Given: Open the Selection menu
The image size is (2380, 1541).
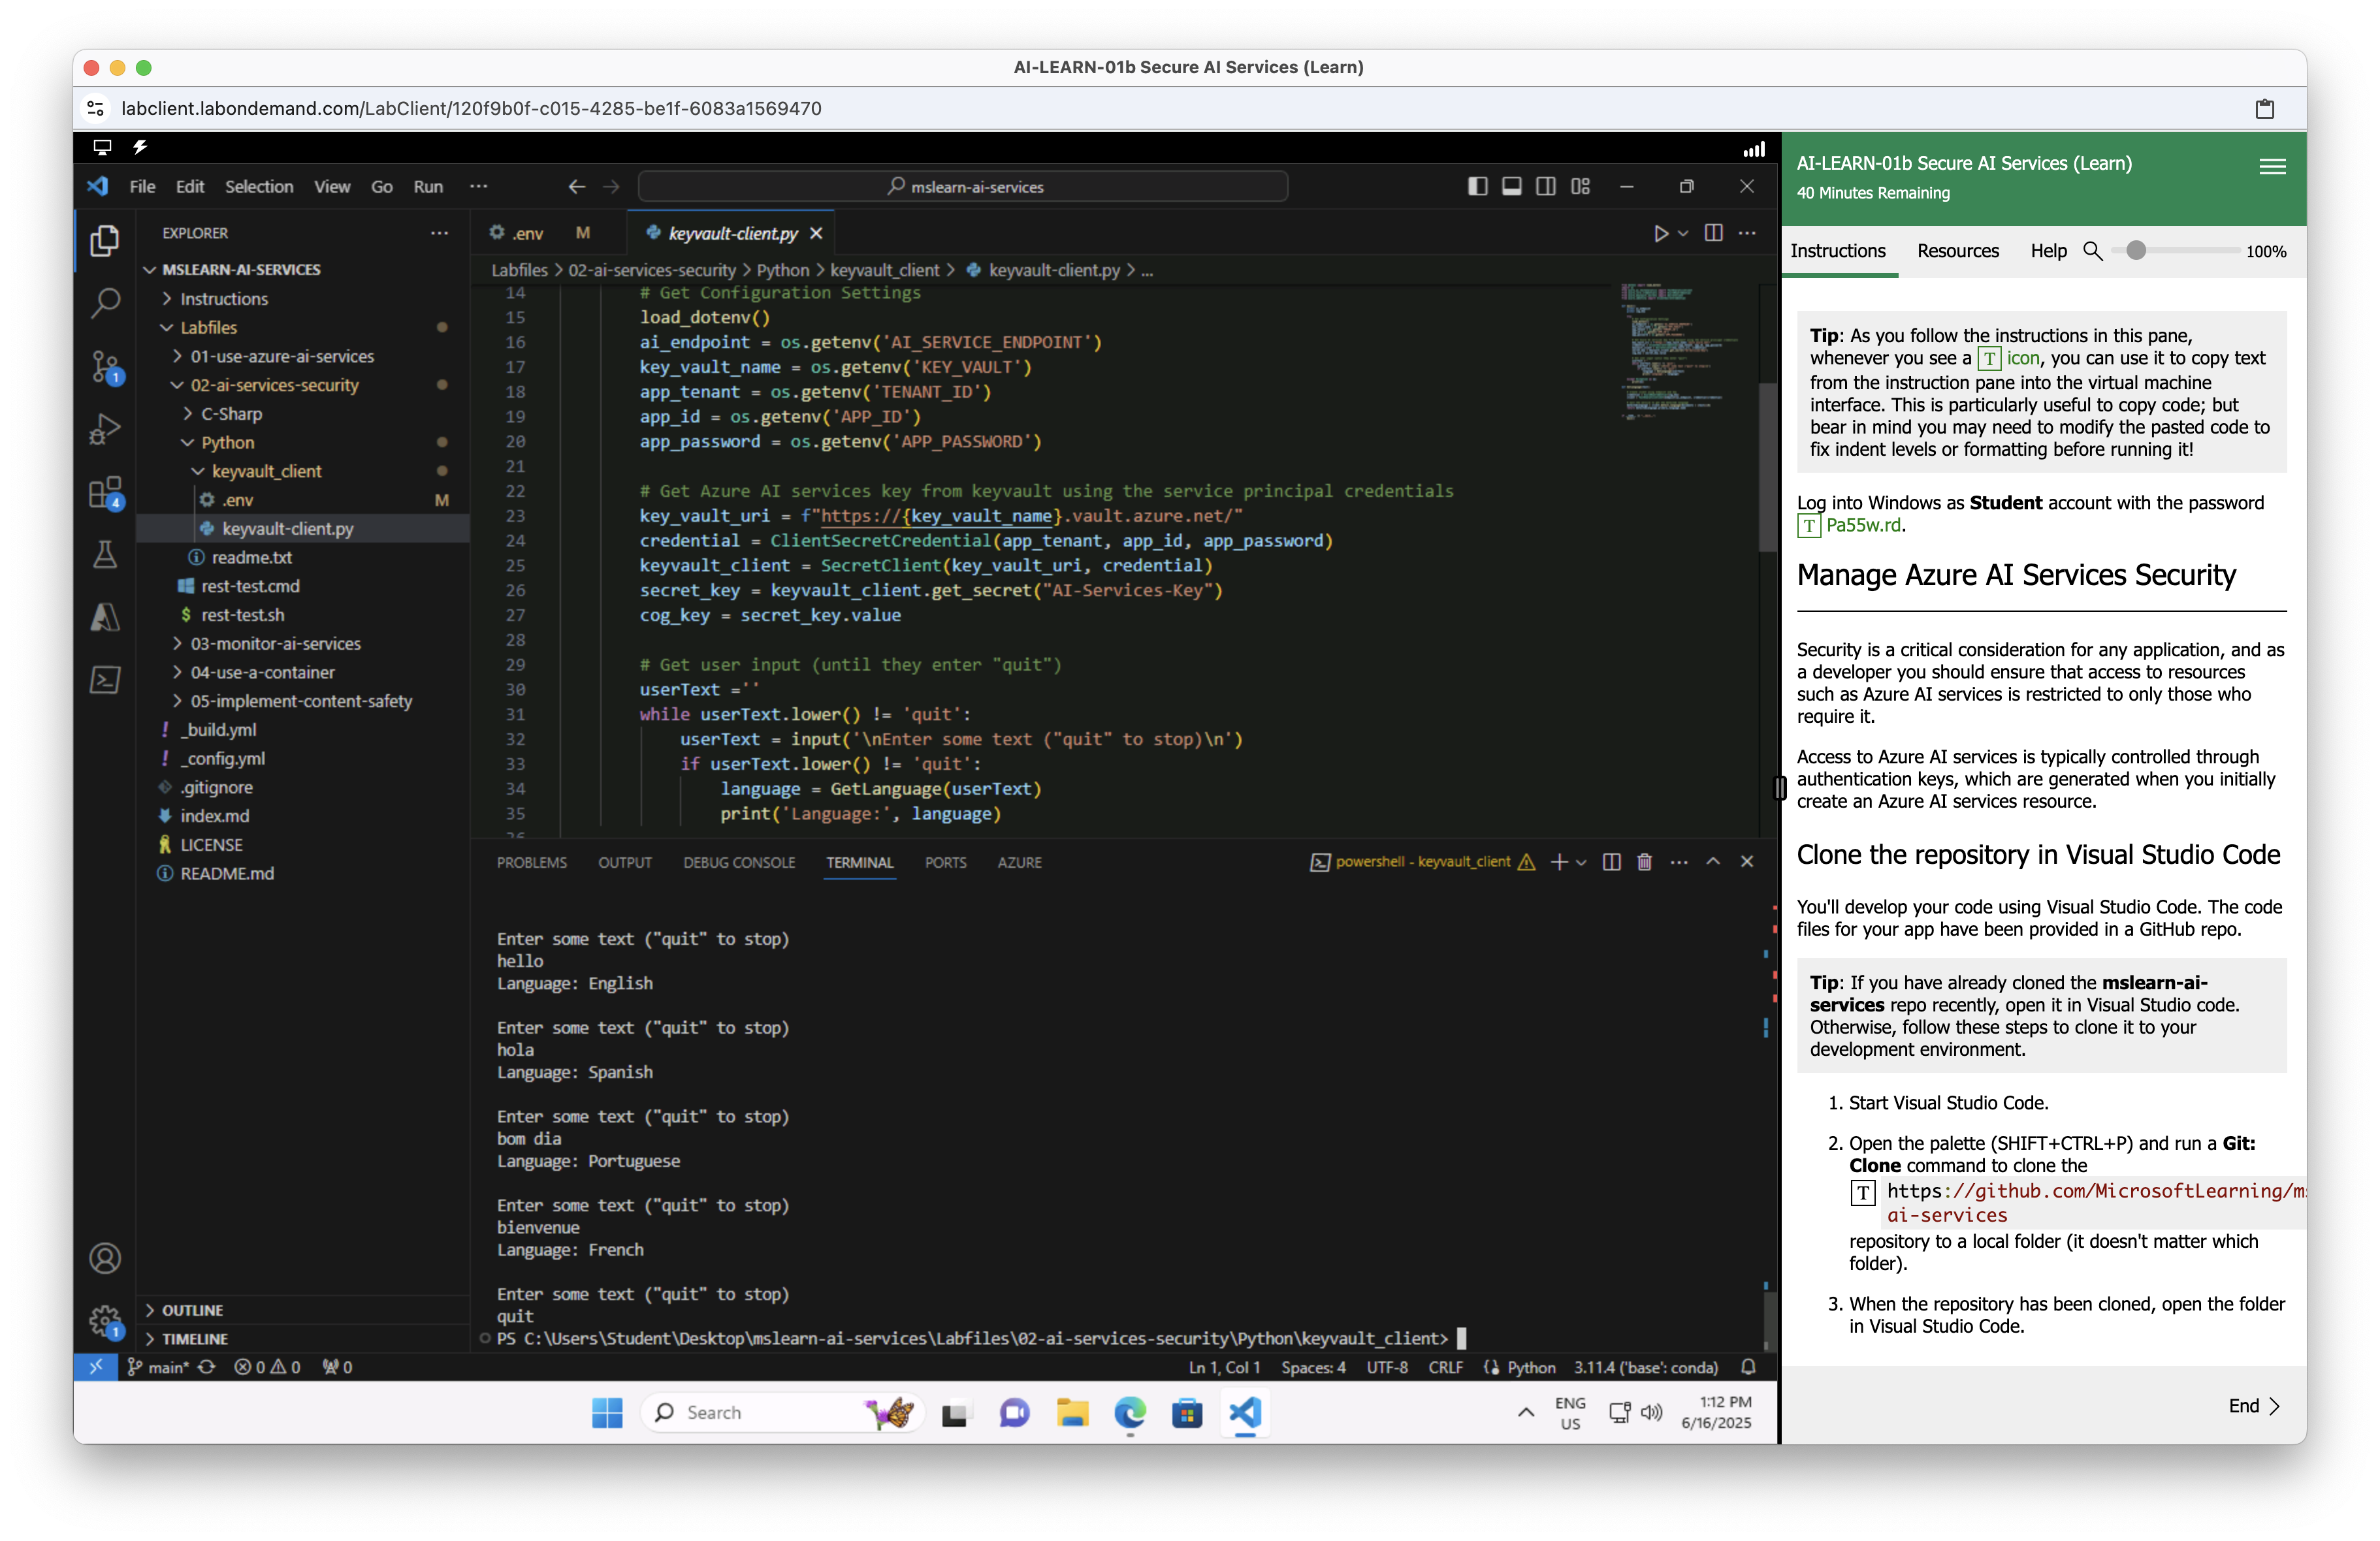Looking at the screenshot, I should click(259, 187).
